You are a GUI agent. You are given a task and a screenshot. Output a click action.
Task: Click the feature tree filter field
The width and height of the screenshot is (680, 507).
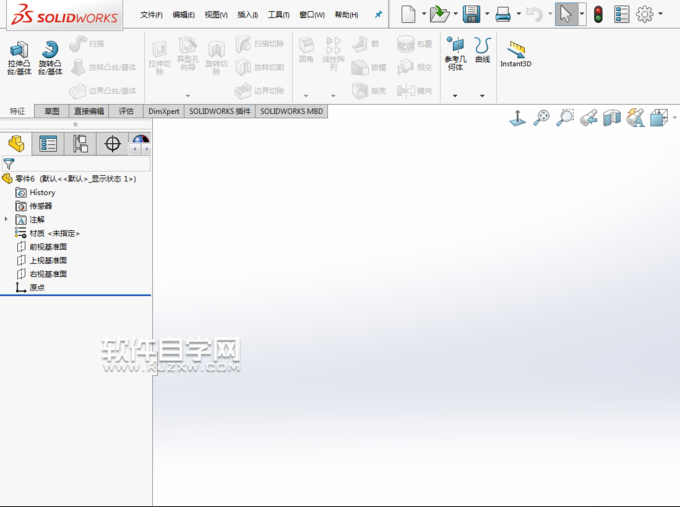click(80, 163)
